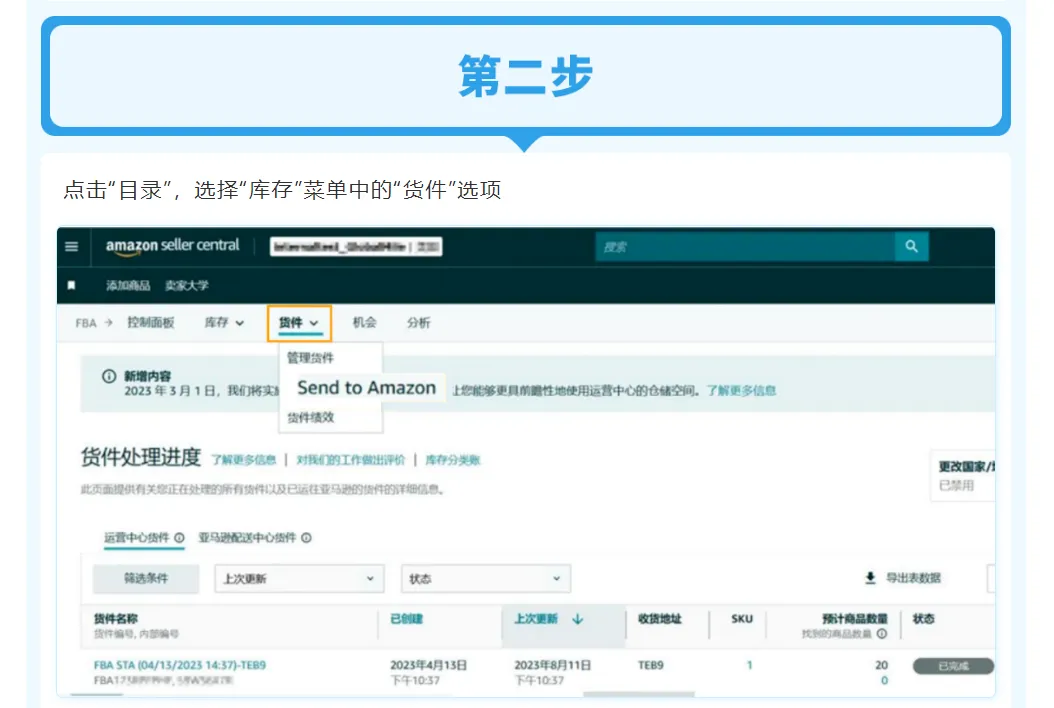Open the 状态 filter dropdown

point(486,578)
